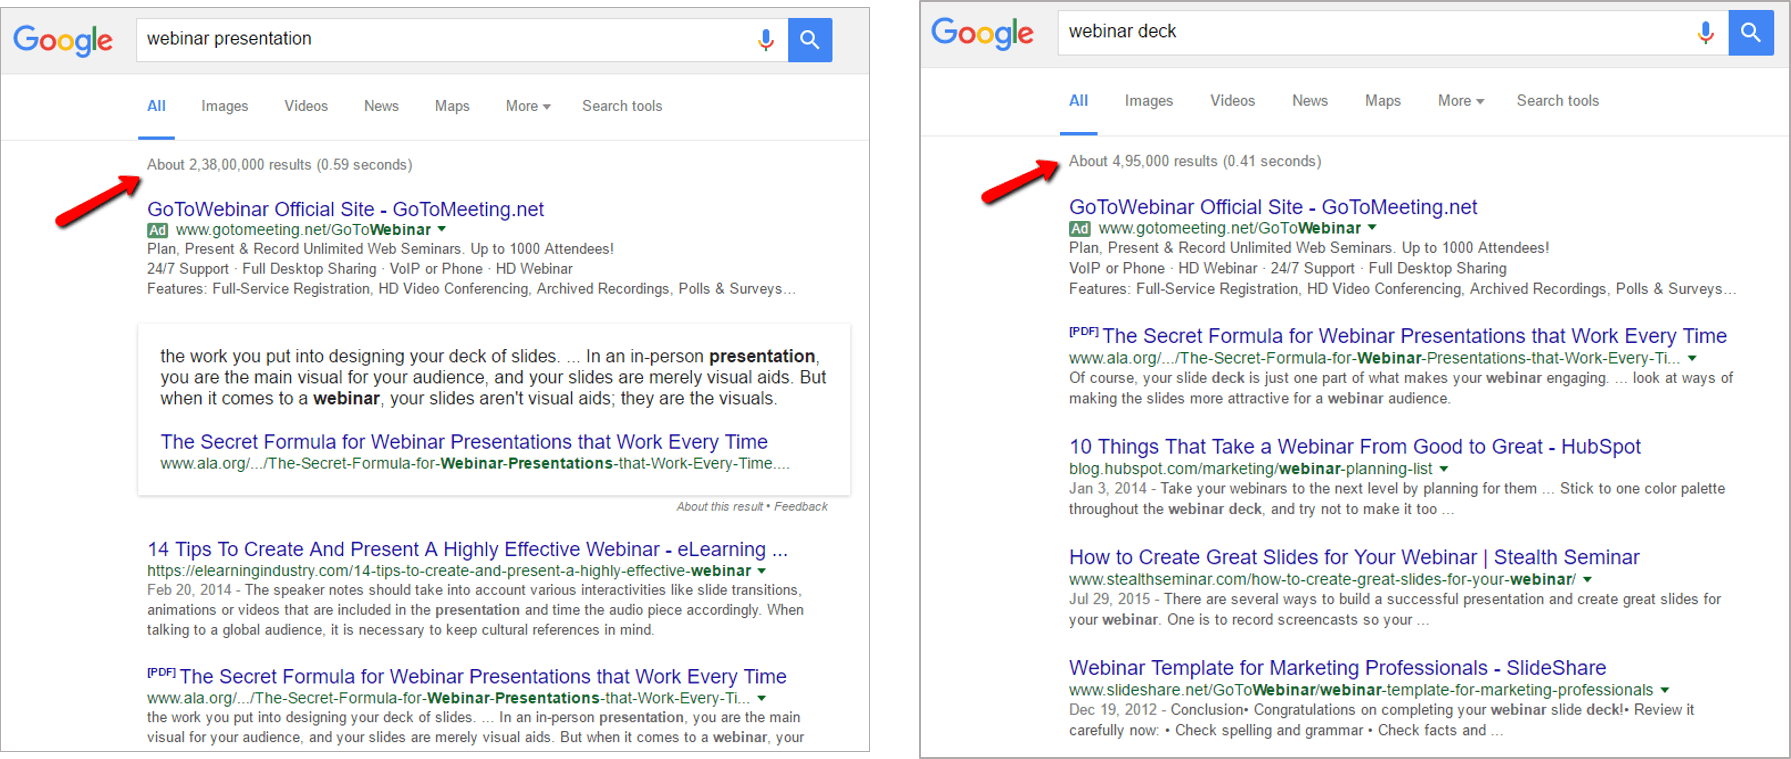Open the [PDF] Secret Formula result in the webinar deck window

1414,336
